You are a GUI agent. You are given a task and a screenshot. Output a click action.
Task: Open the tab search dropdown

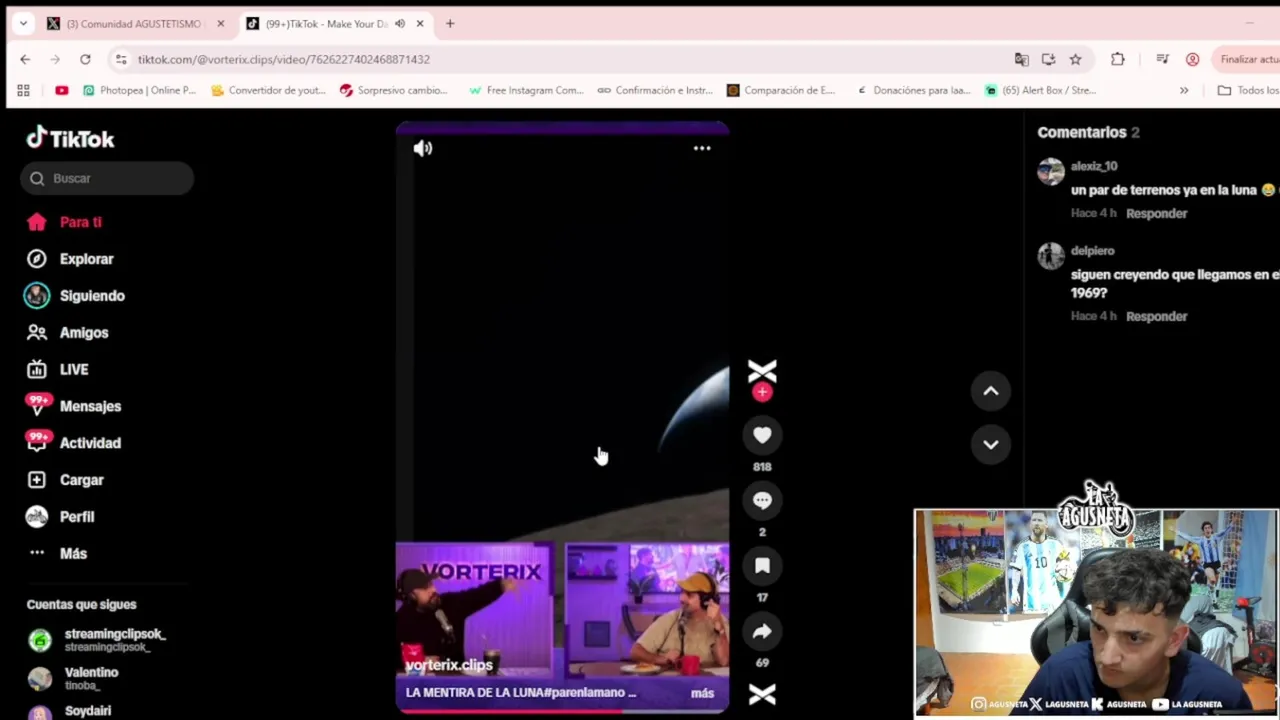click(x=23, y=24)
